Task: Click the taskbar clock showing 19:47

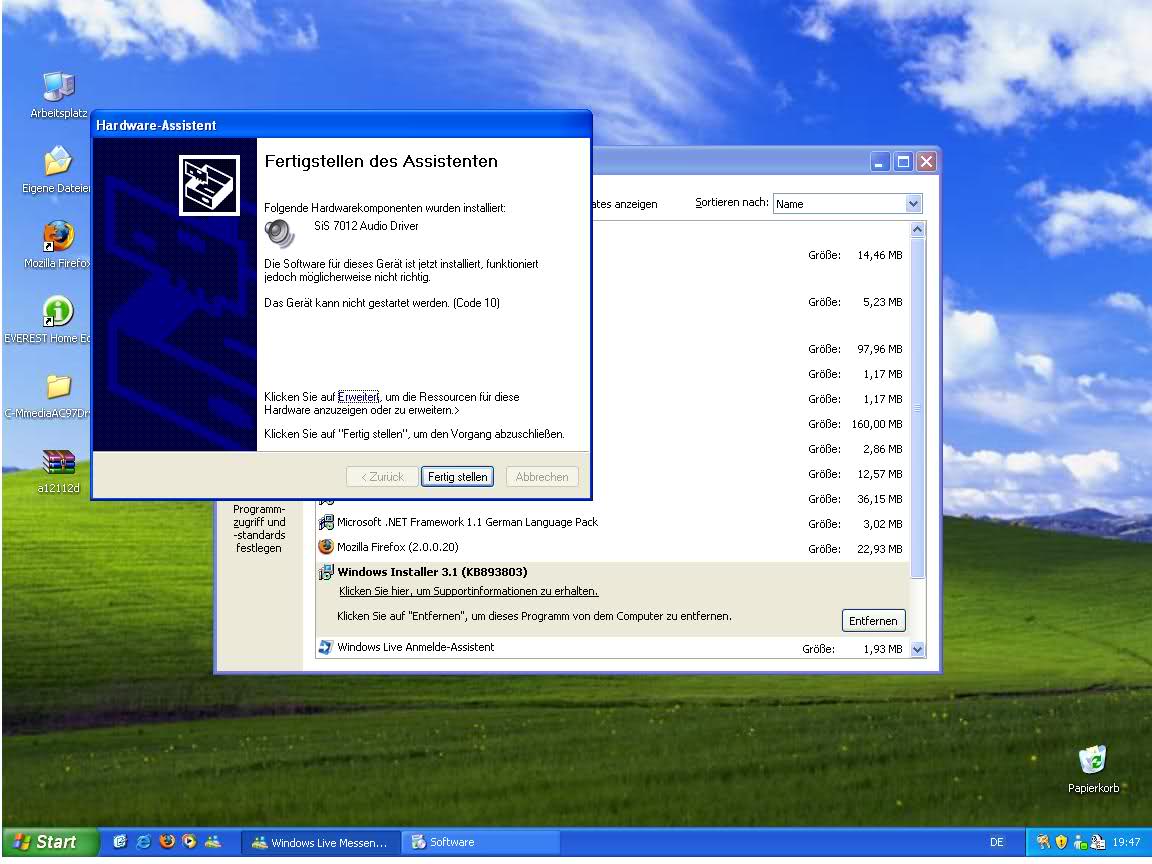Action: coord(1126,843)
